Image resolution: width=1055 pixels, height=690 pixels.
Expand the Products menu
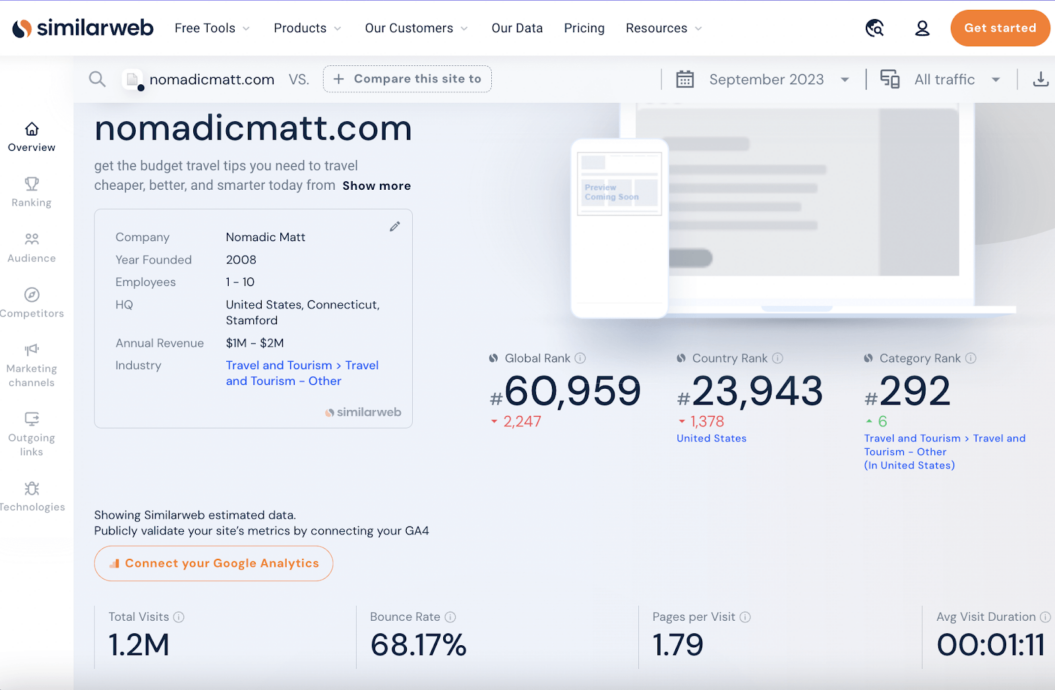(x=307, y=28)
